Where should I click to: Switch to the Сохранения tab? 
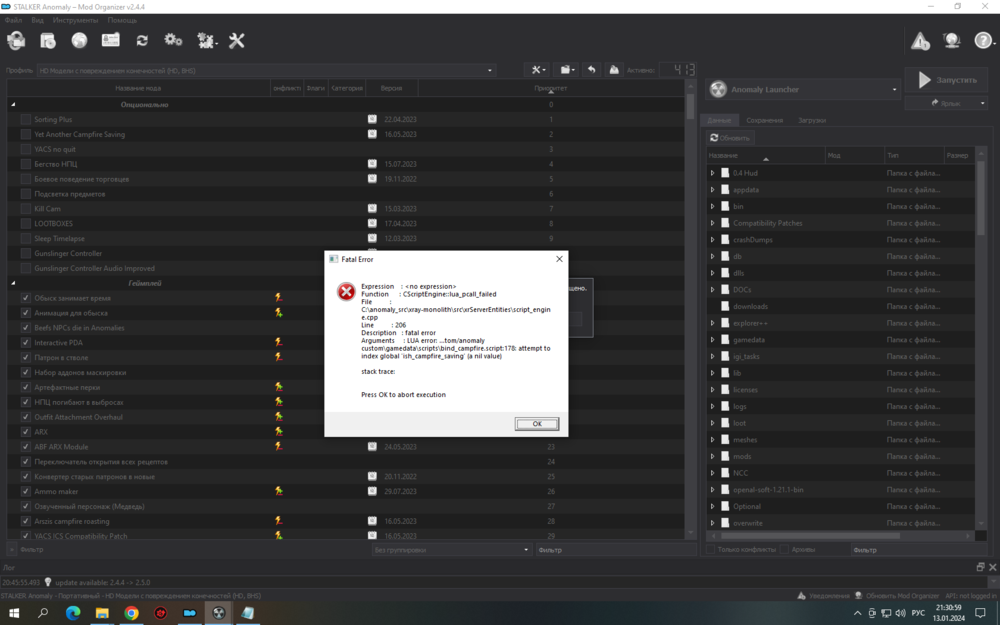[764, 120]
